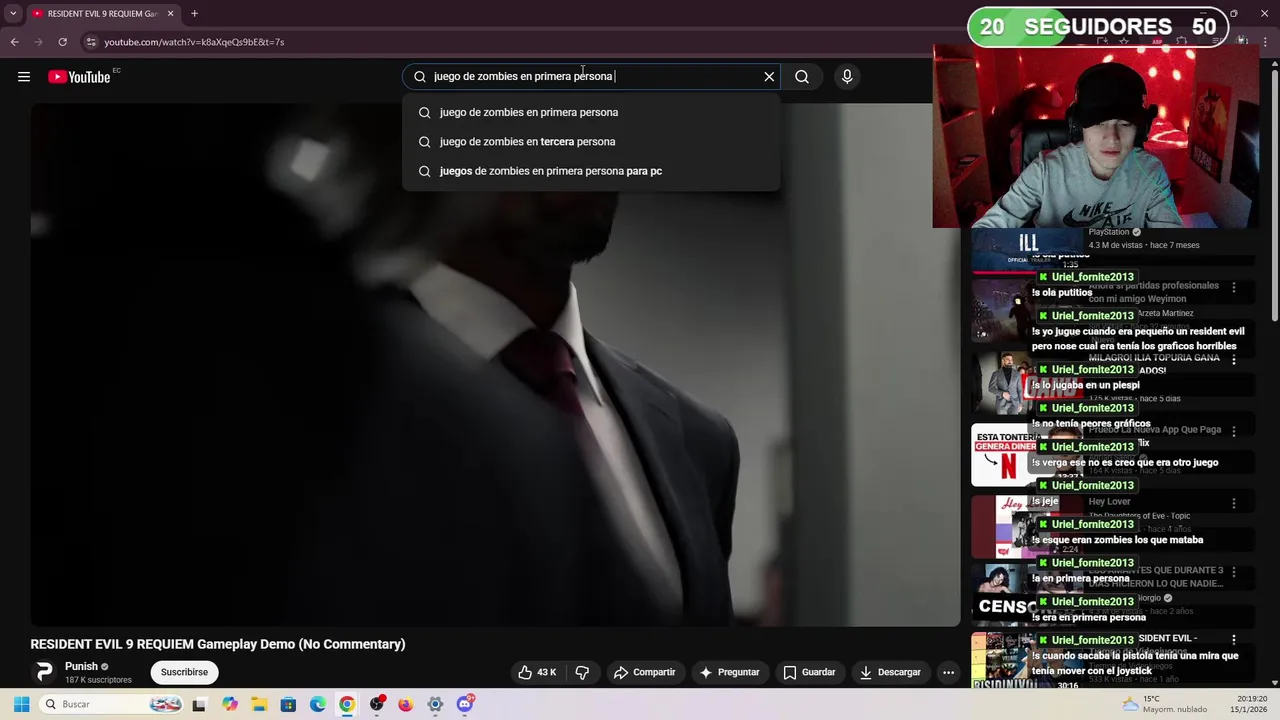
Task: Save the video with Guardar
Action: 809,672
